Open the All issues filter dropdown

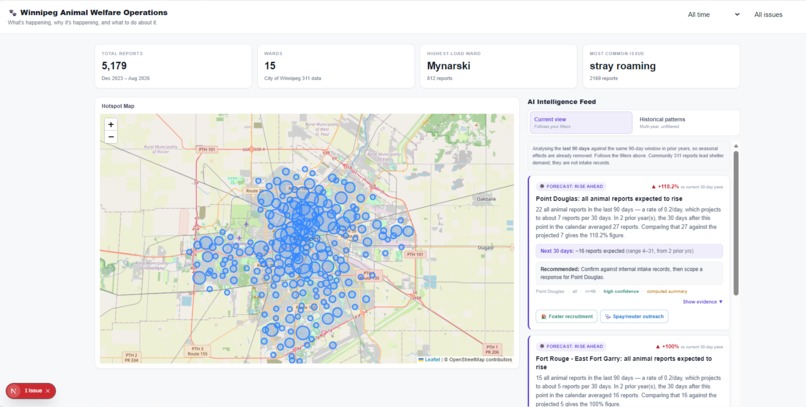point(768,14)
